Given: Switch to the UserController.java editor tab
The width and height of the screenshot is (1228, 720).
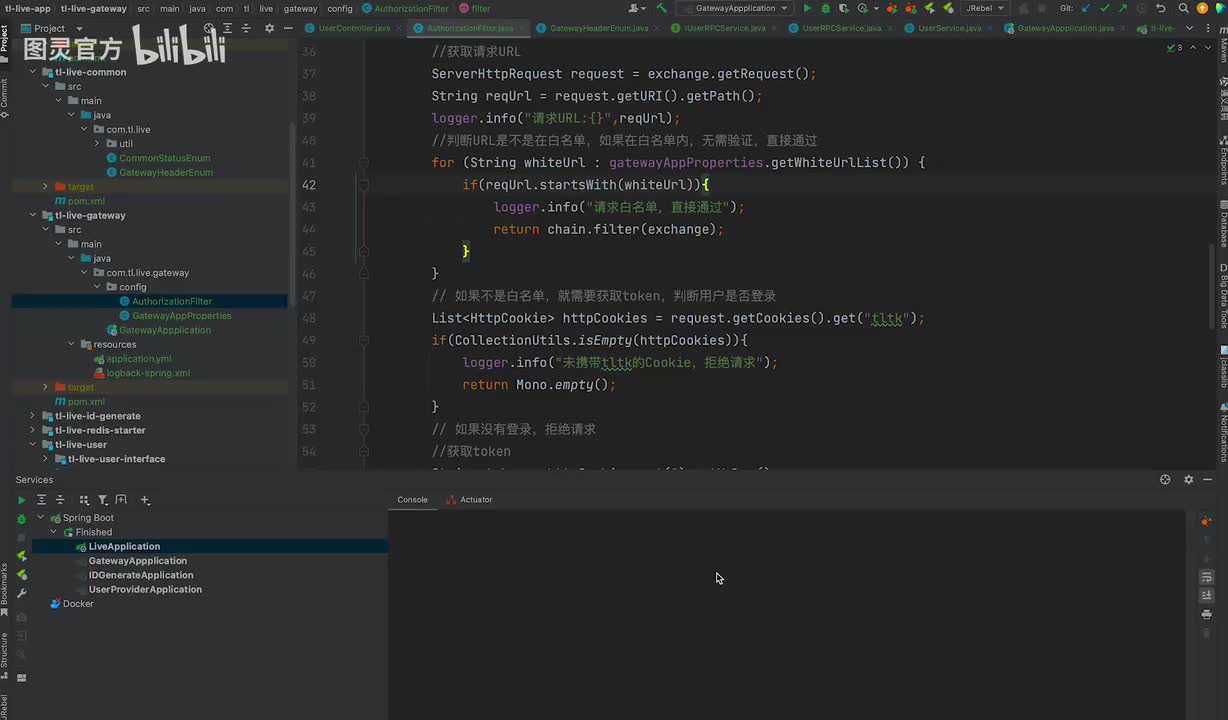Looking at the screenshot, I should [x=353, y=28].
